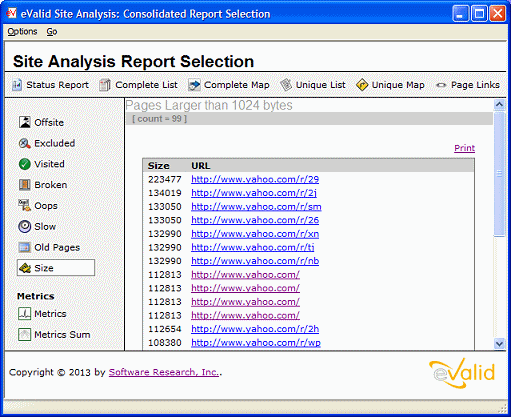Image resolution: width=511 pixels, height=417 pixels.
Task: Select Old Pages report
Action: (57, 247)
